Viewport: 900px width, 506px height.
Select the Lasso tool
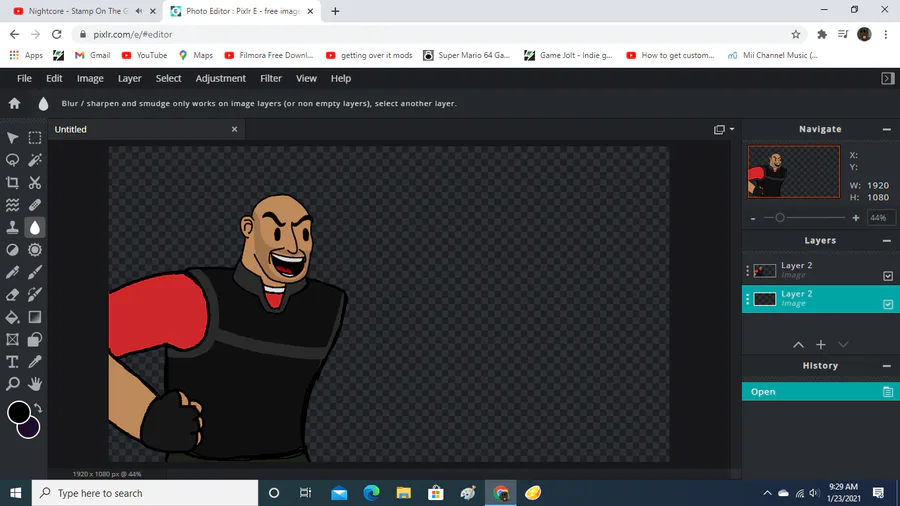point(12,160)
